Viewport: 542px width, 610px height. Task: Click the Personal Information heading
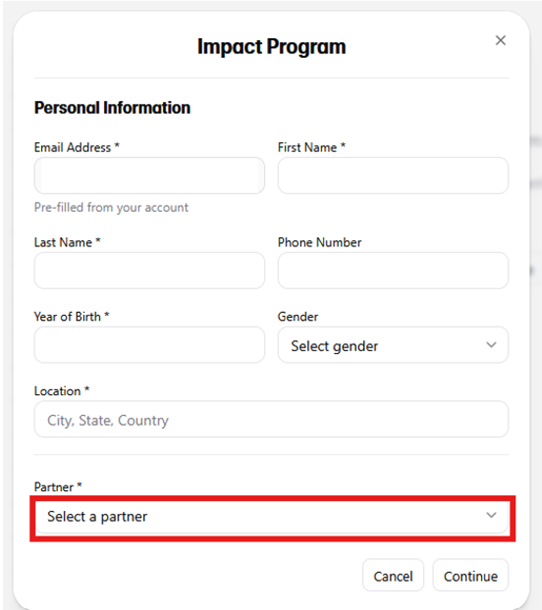coord(112,108)
